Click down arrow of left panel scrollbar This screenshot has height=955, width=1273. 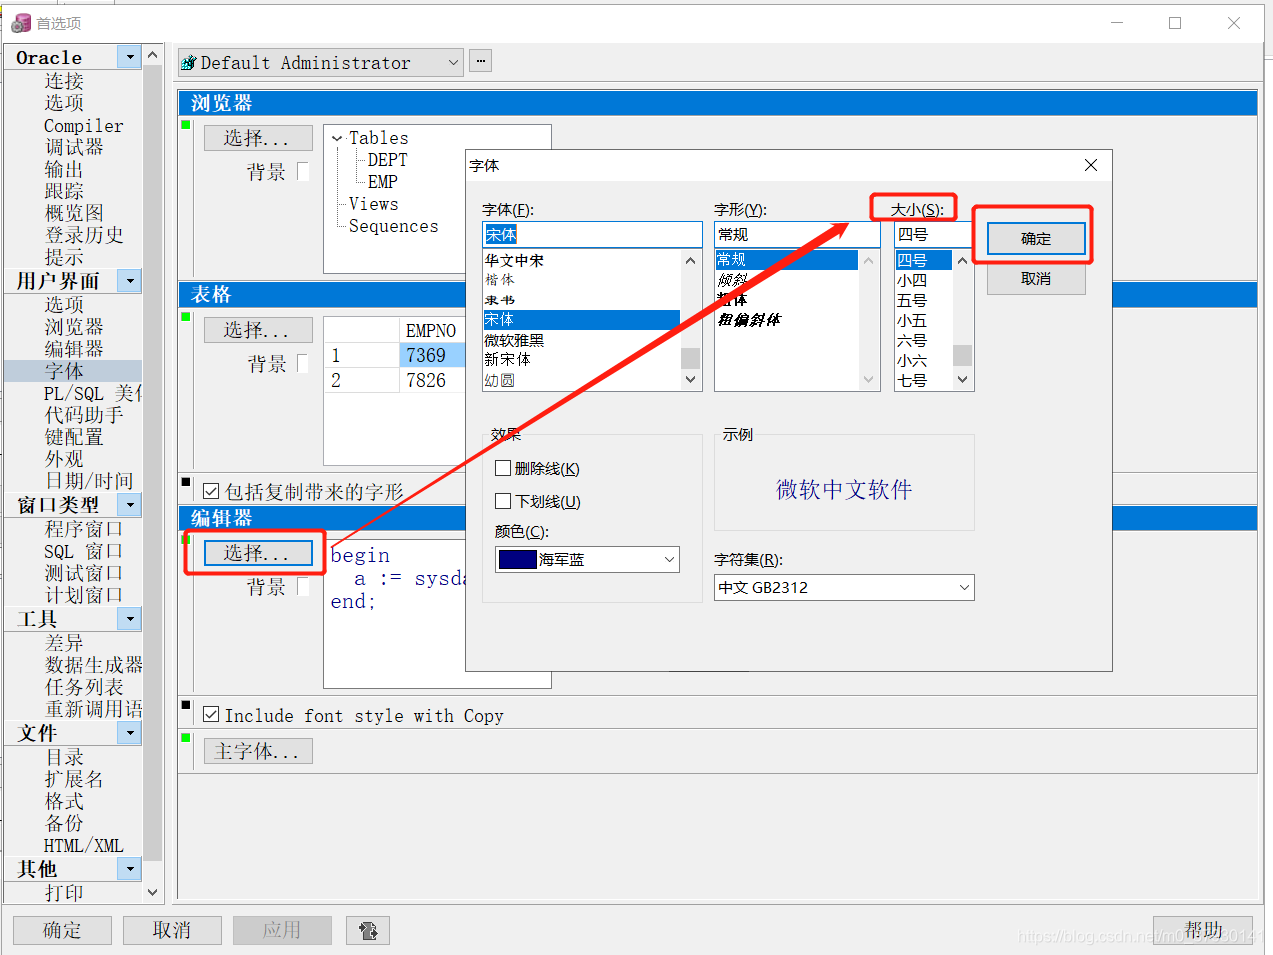pos(152,892)
